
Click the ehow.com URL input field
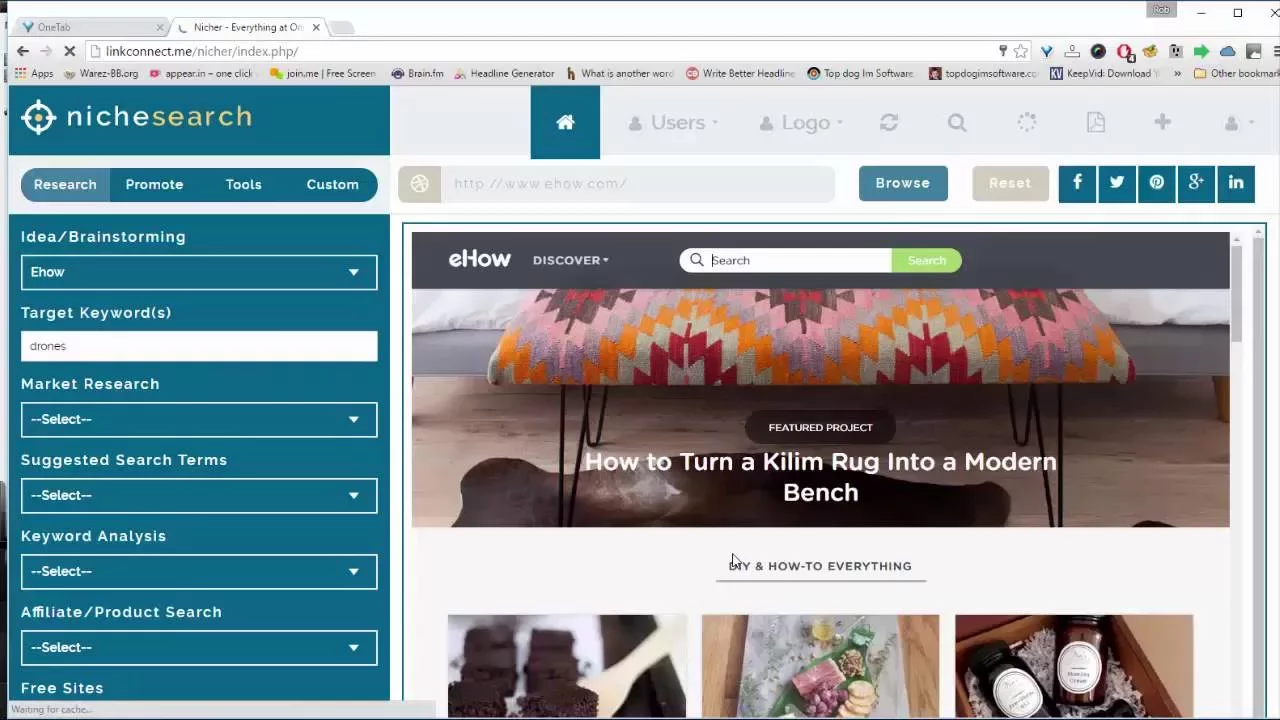(x=638, y=184)
